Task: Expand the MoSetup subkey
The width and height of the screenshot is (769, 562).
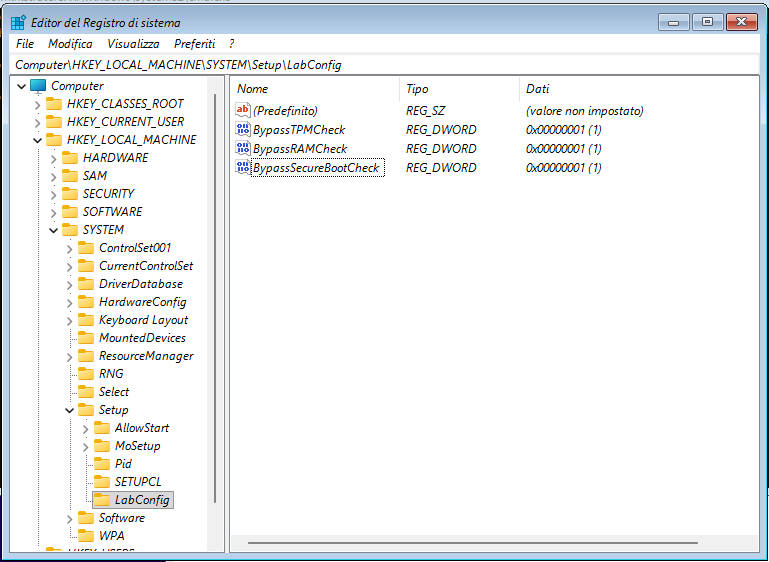Action: [x=85, y=446]
